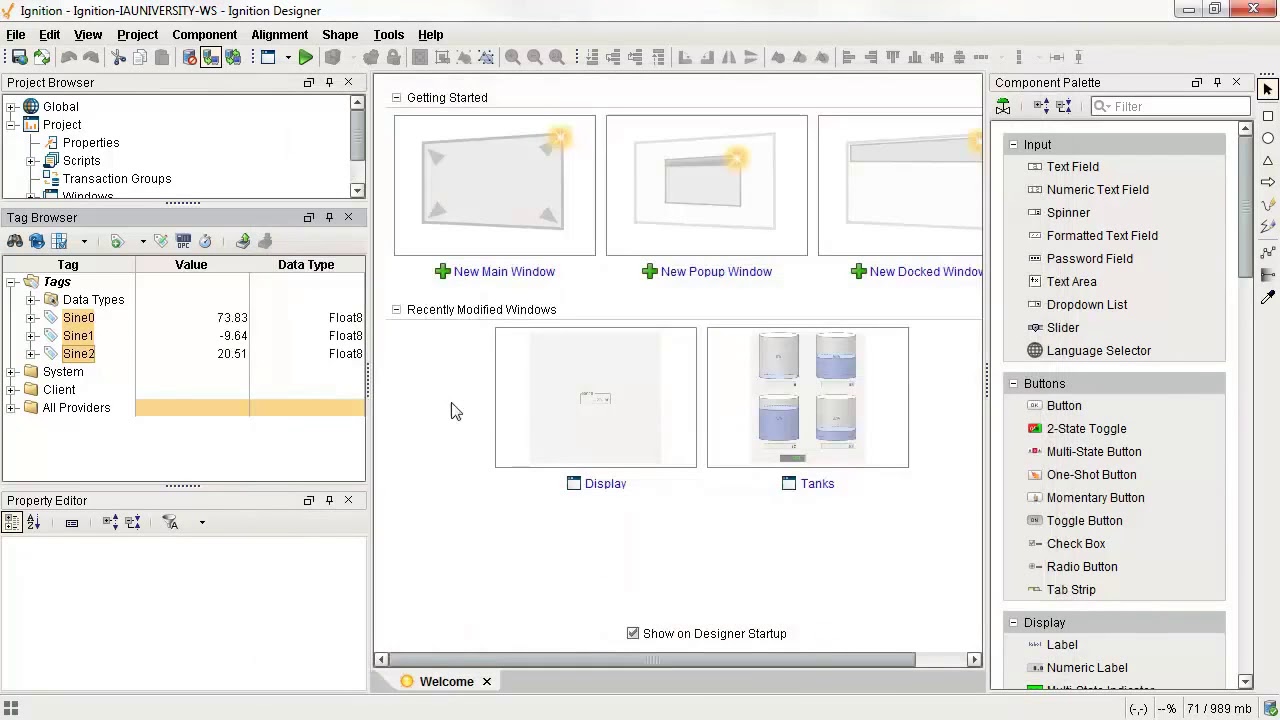Image resolution: width=1280 pixels, height=720 pixels.
Task: Expand the Scripts node
Action: click(32, 161)
